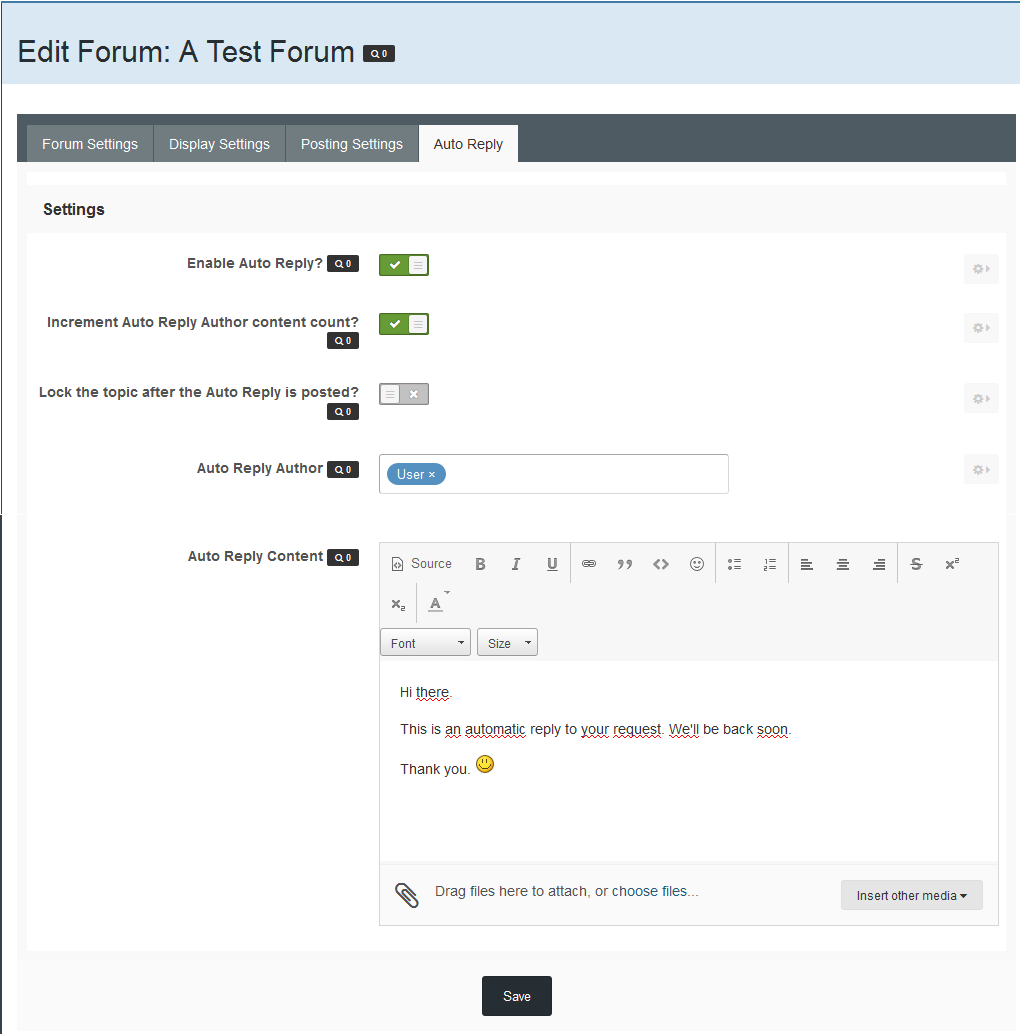Open the Forum Settings tab
1023x1036 pixels.
(x=90, y=144)
